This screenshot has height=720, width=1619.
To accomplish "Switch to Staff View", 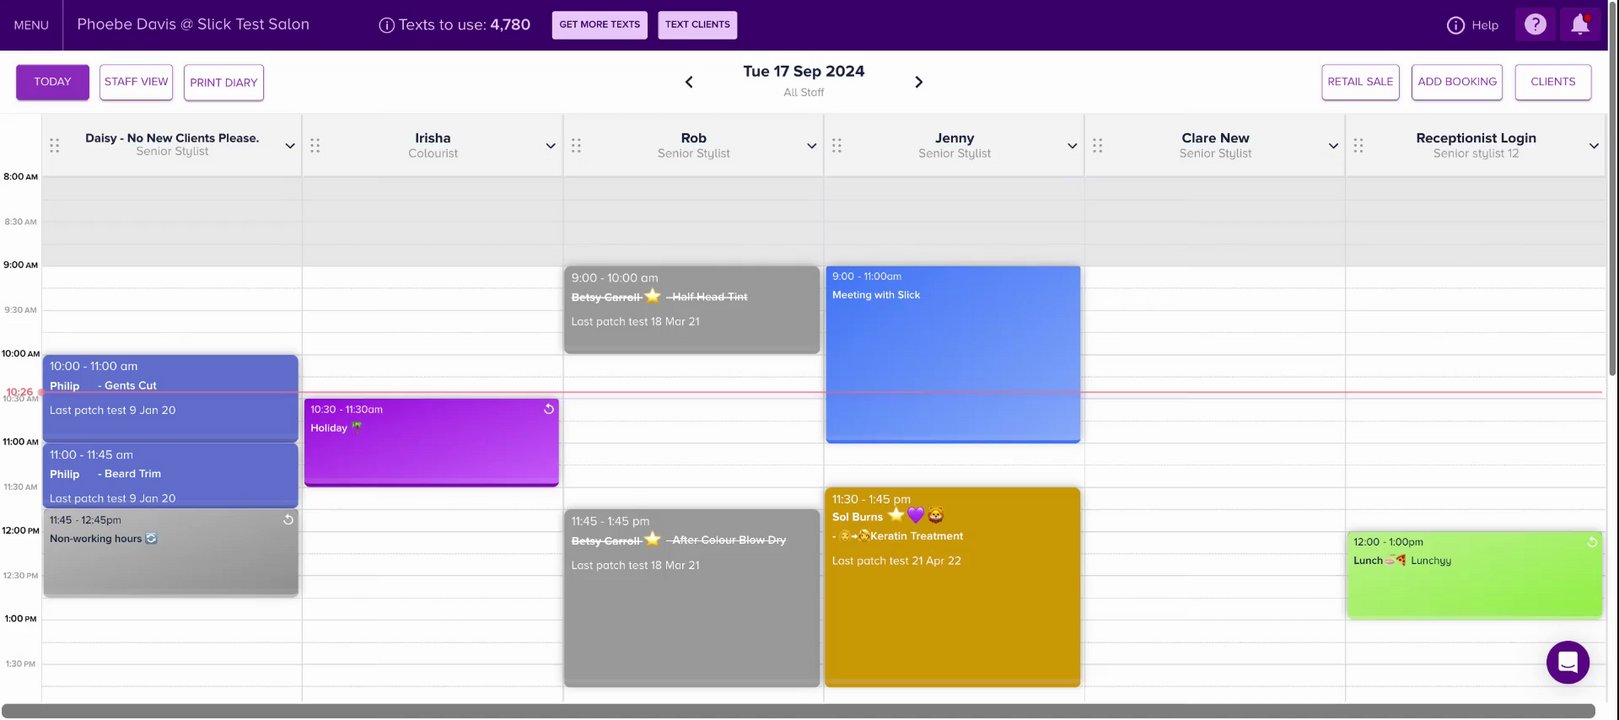I will tap(136, 82).
